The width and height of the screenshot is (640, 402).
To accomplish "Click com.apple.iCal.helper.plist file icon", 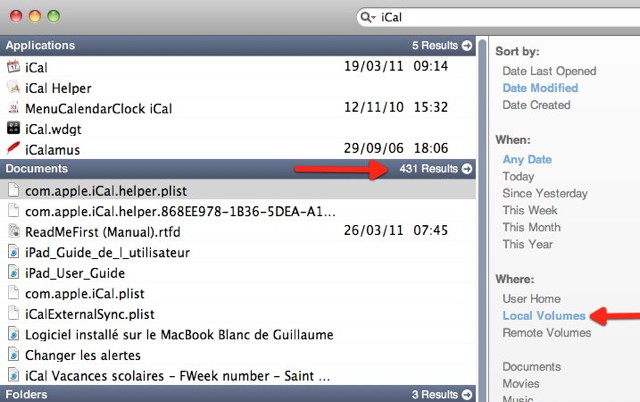I will pos(13,190).
